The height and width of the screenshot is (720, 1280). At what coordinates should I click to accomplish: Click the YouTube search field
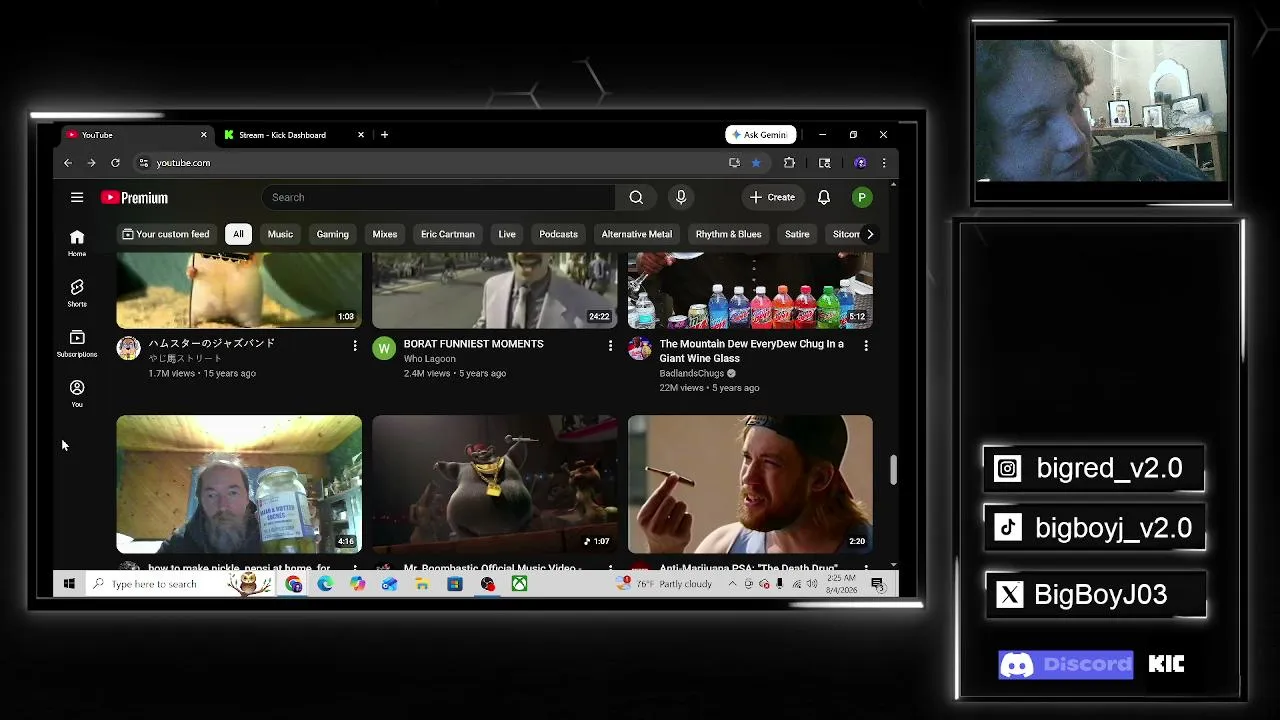pos(439,197)
